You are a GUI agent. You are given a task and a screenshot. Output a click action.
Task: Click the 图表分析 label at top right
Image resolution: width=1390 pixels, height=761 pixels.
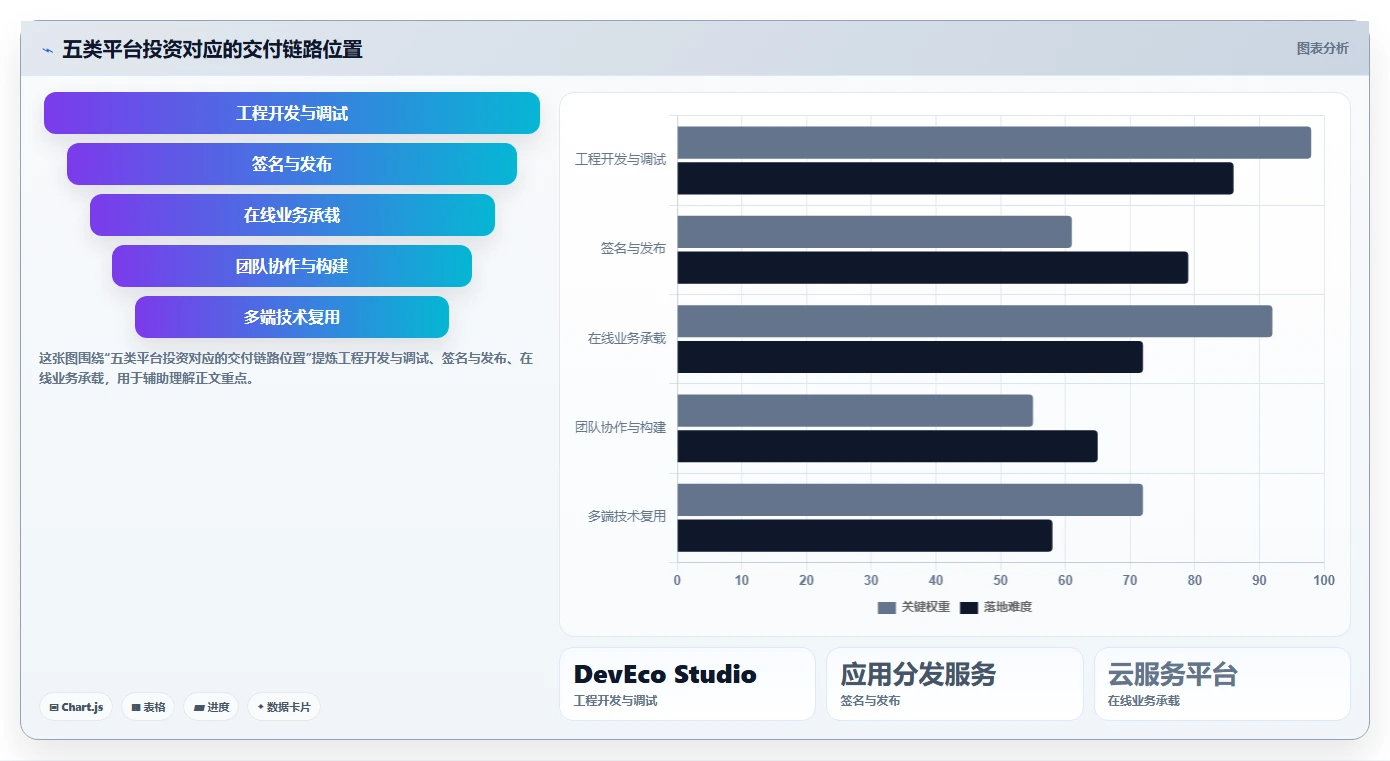(1322, 48)
